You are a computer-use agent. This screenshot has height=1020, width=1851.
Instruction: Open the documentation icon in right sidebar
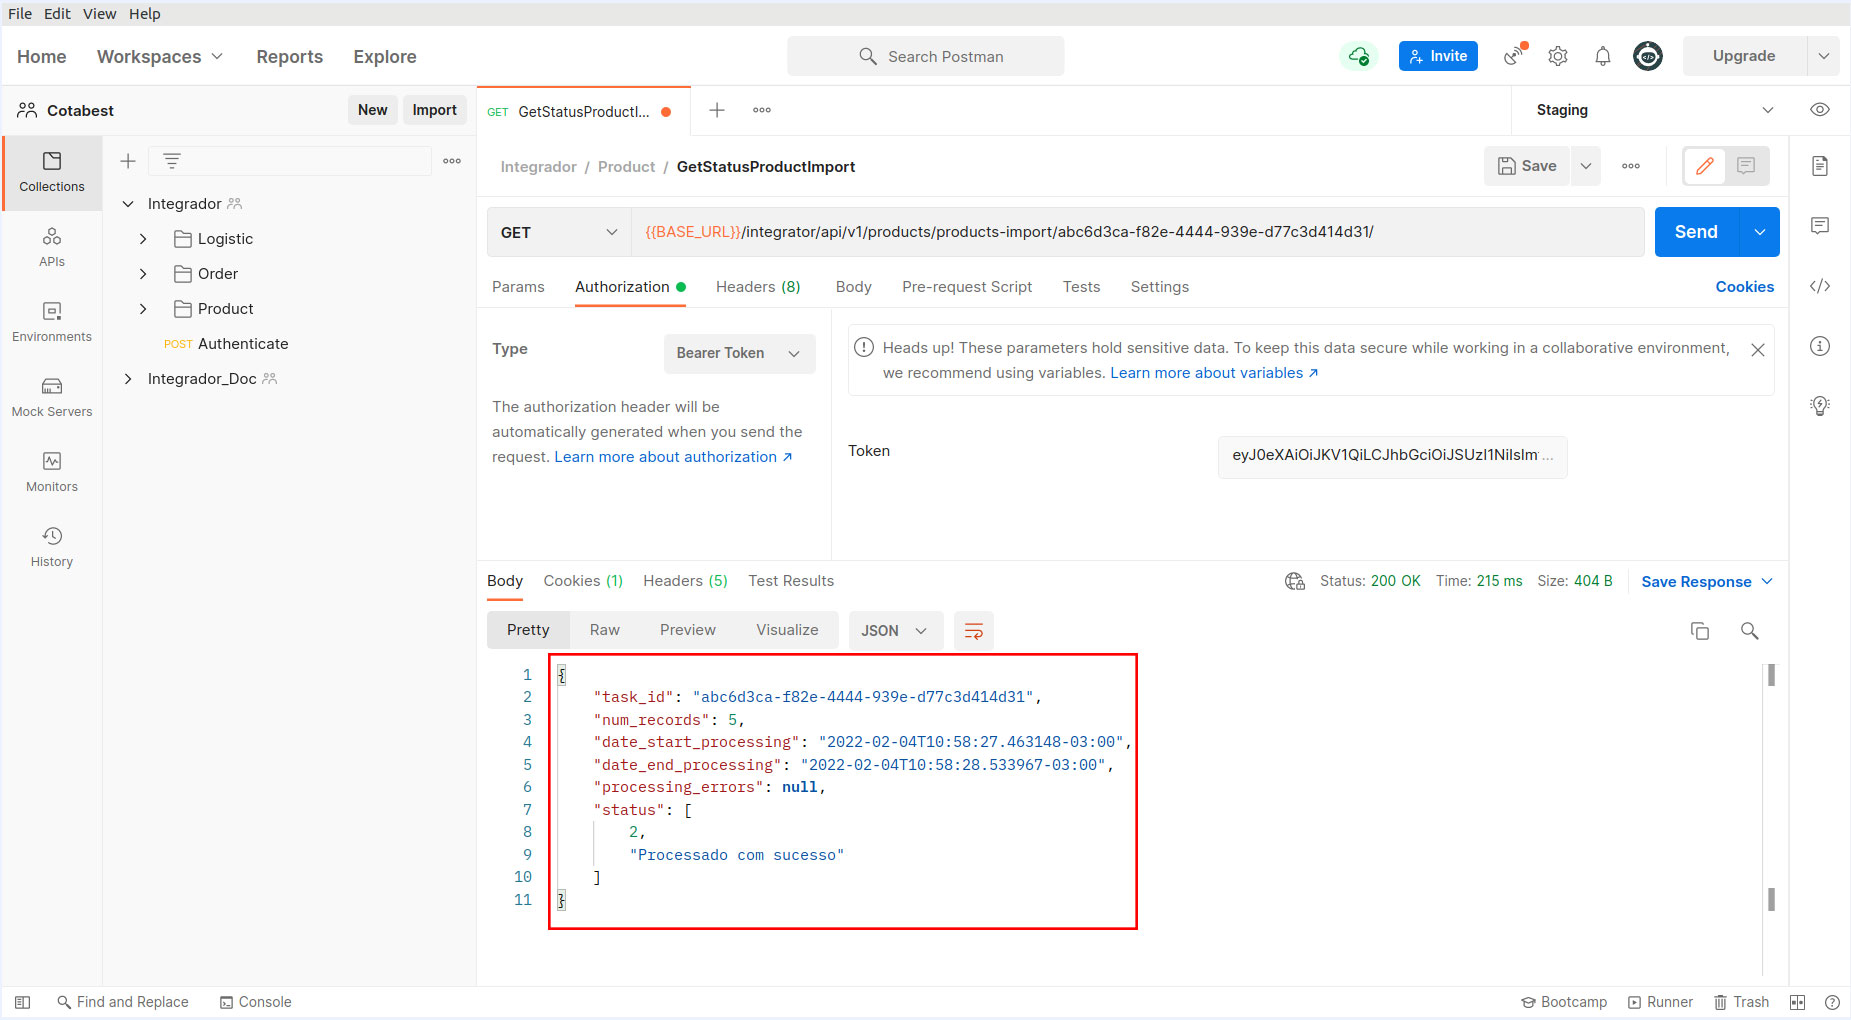(x=1820, y=166)
